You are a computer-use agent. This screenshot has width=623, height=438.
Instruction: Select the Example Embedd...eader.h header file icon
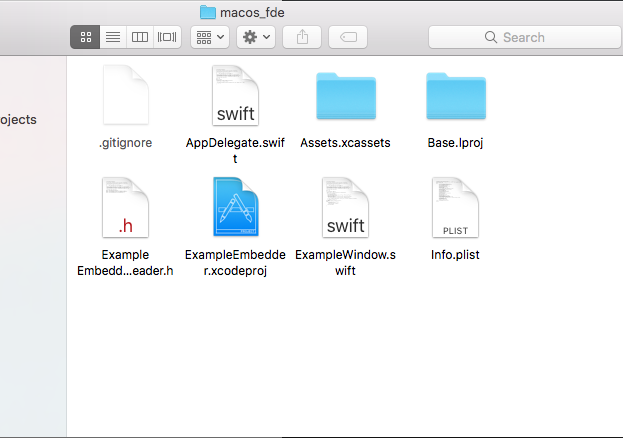126,207
